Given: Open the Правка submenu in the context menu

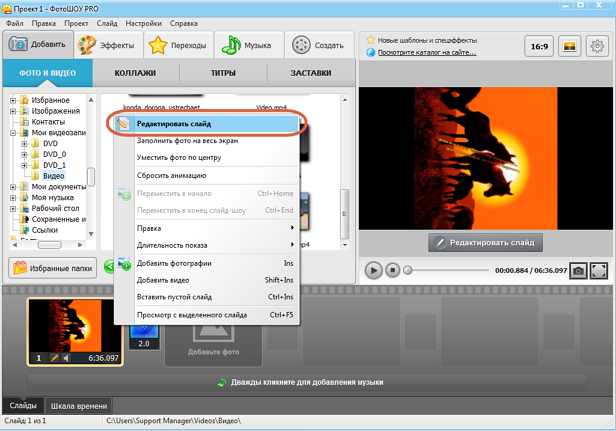Looking at the screenshot, I should click(x=206, y=228).
